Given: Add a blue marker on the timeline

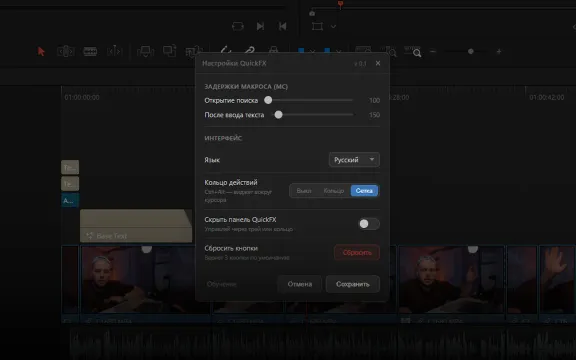Looking at the screenshot, I should click(x=327, y=51).
